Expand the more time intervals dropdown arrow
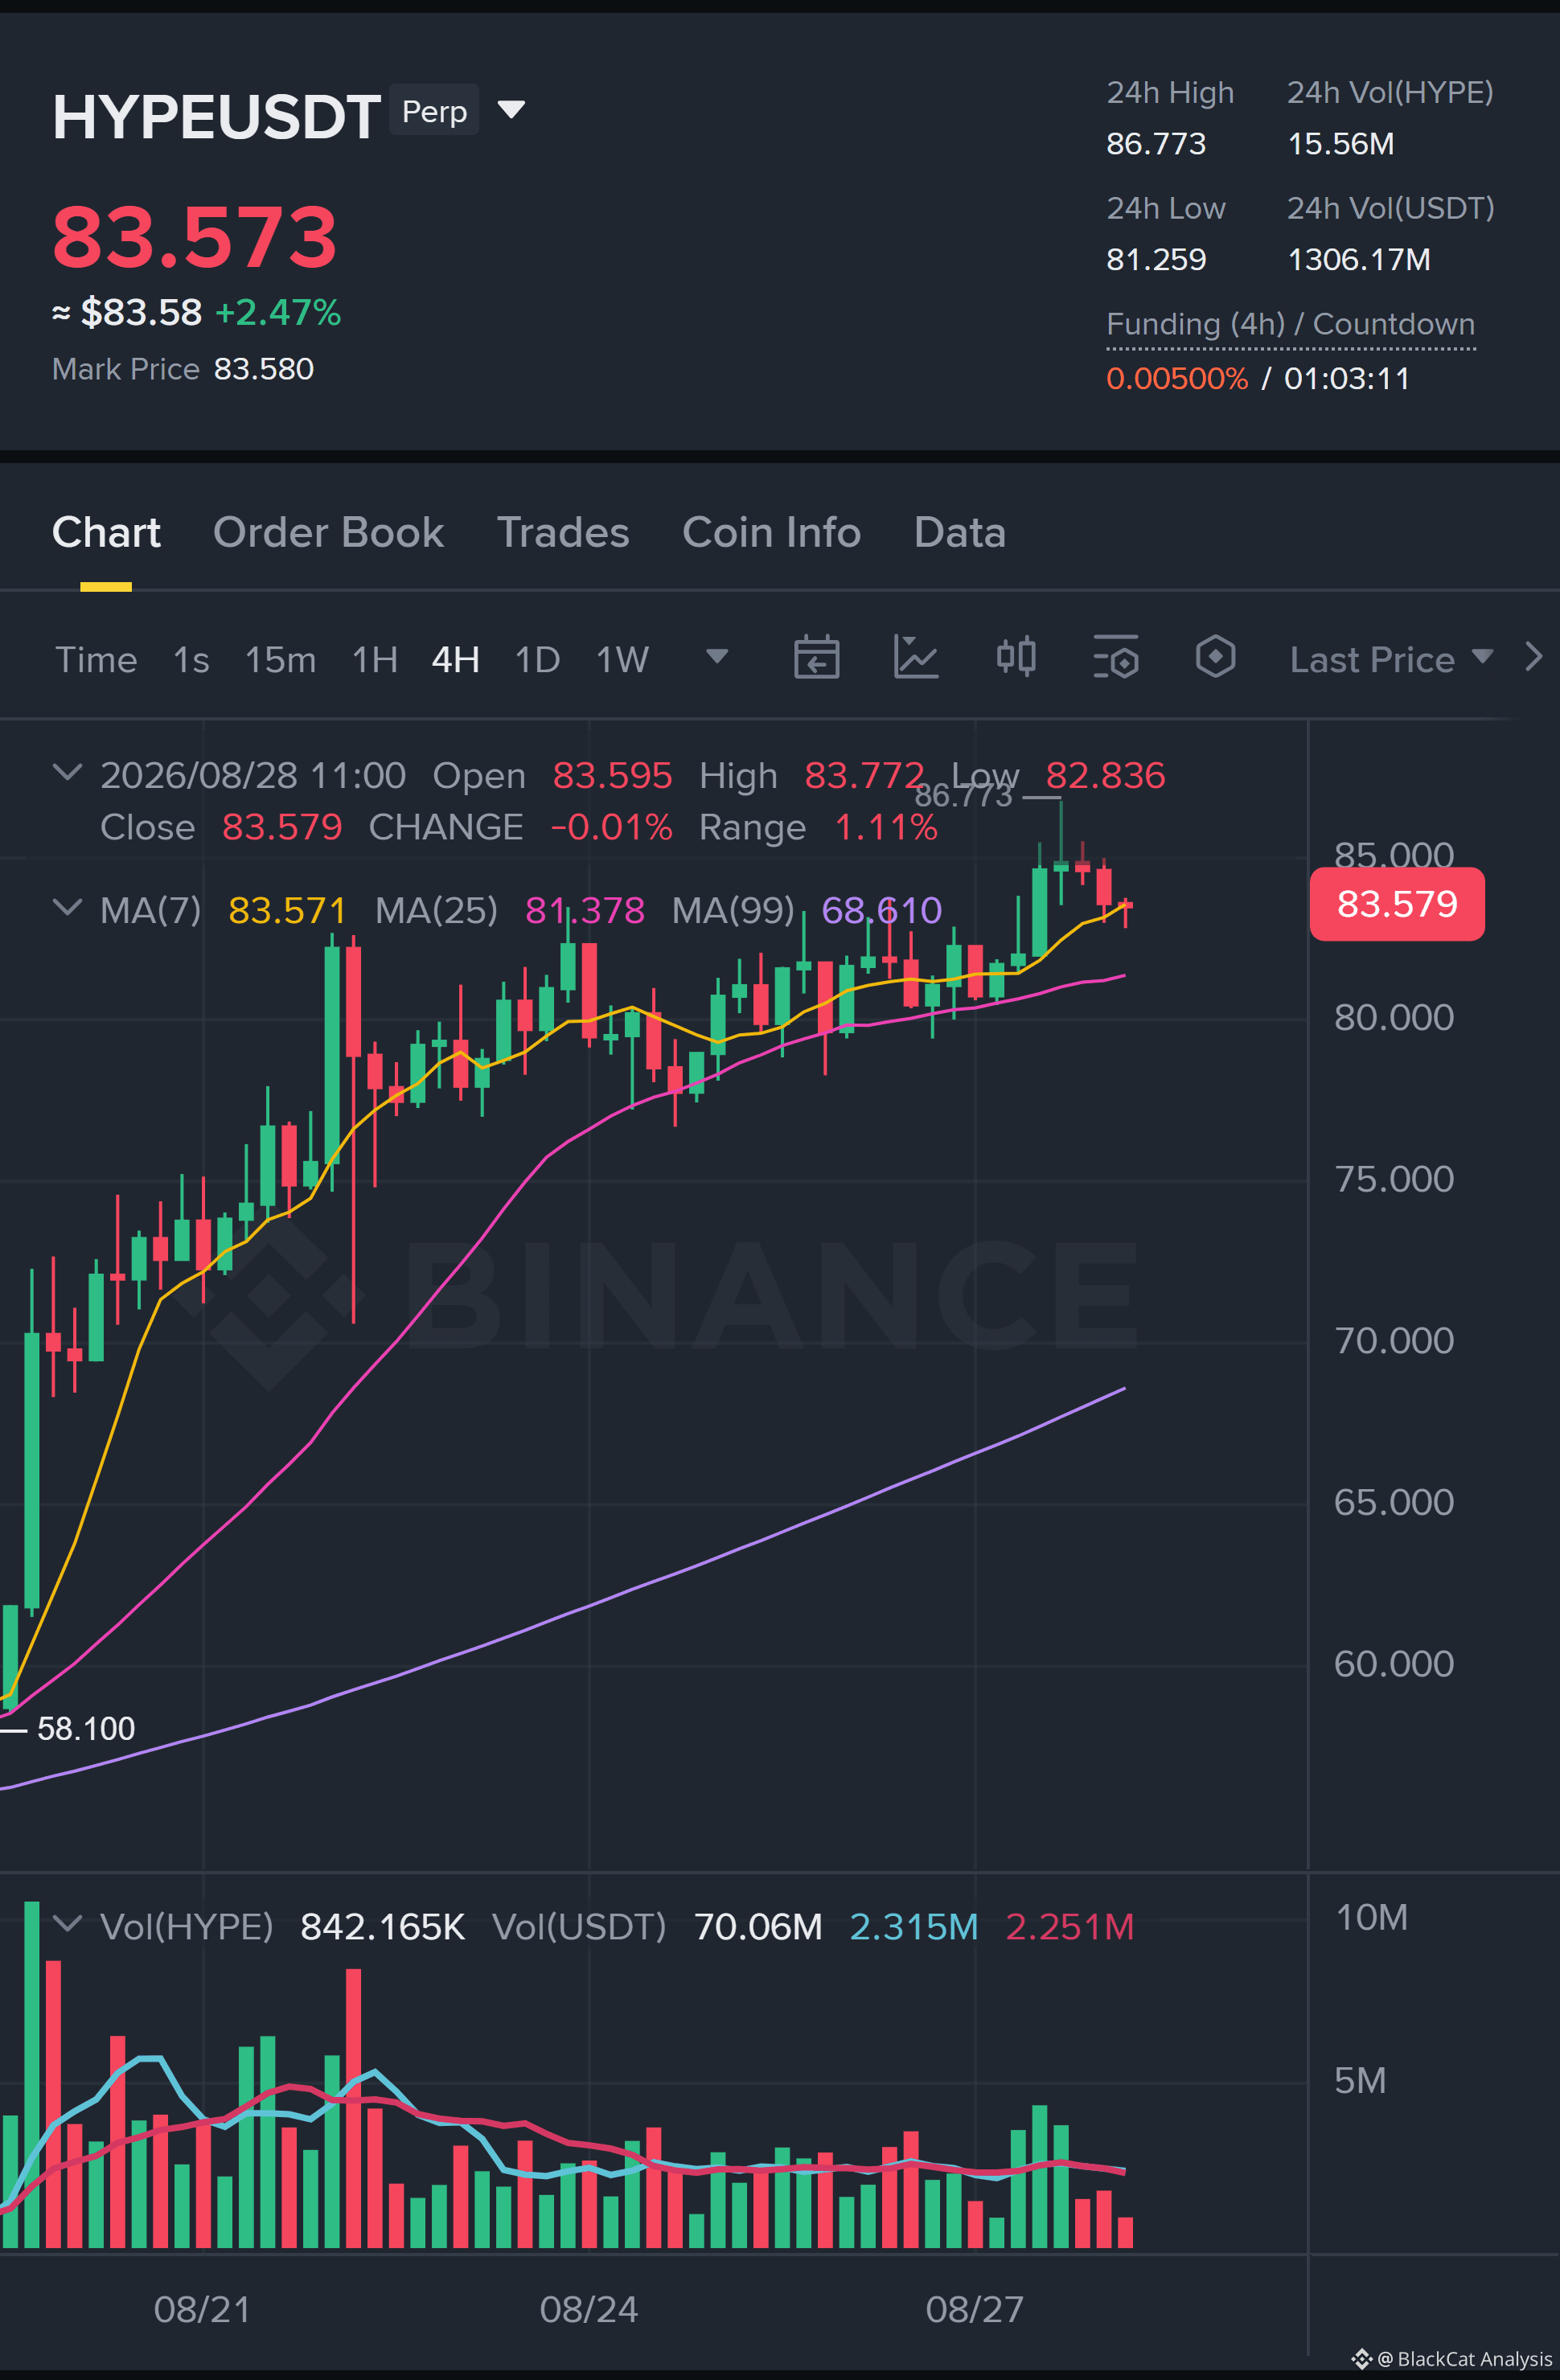The width and height of the screenshot is (1560, 2380). pyautogui.click(x=716, y=657)
